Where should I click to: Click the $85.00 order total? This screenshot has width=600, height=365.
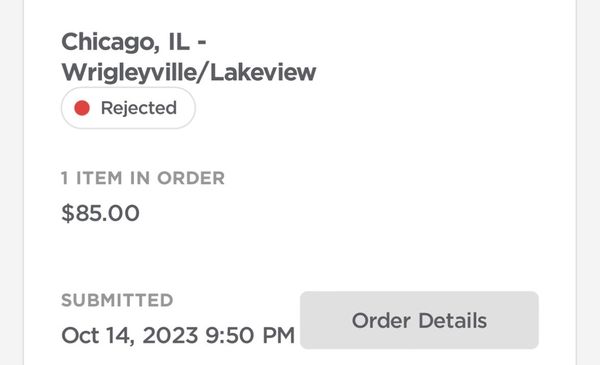[100, 213]
